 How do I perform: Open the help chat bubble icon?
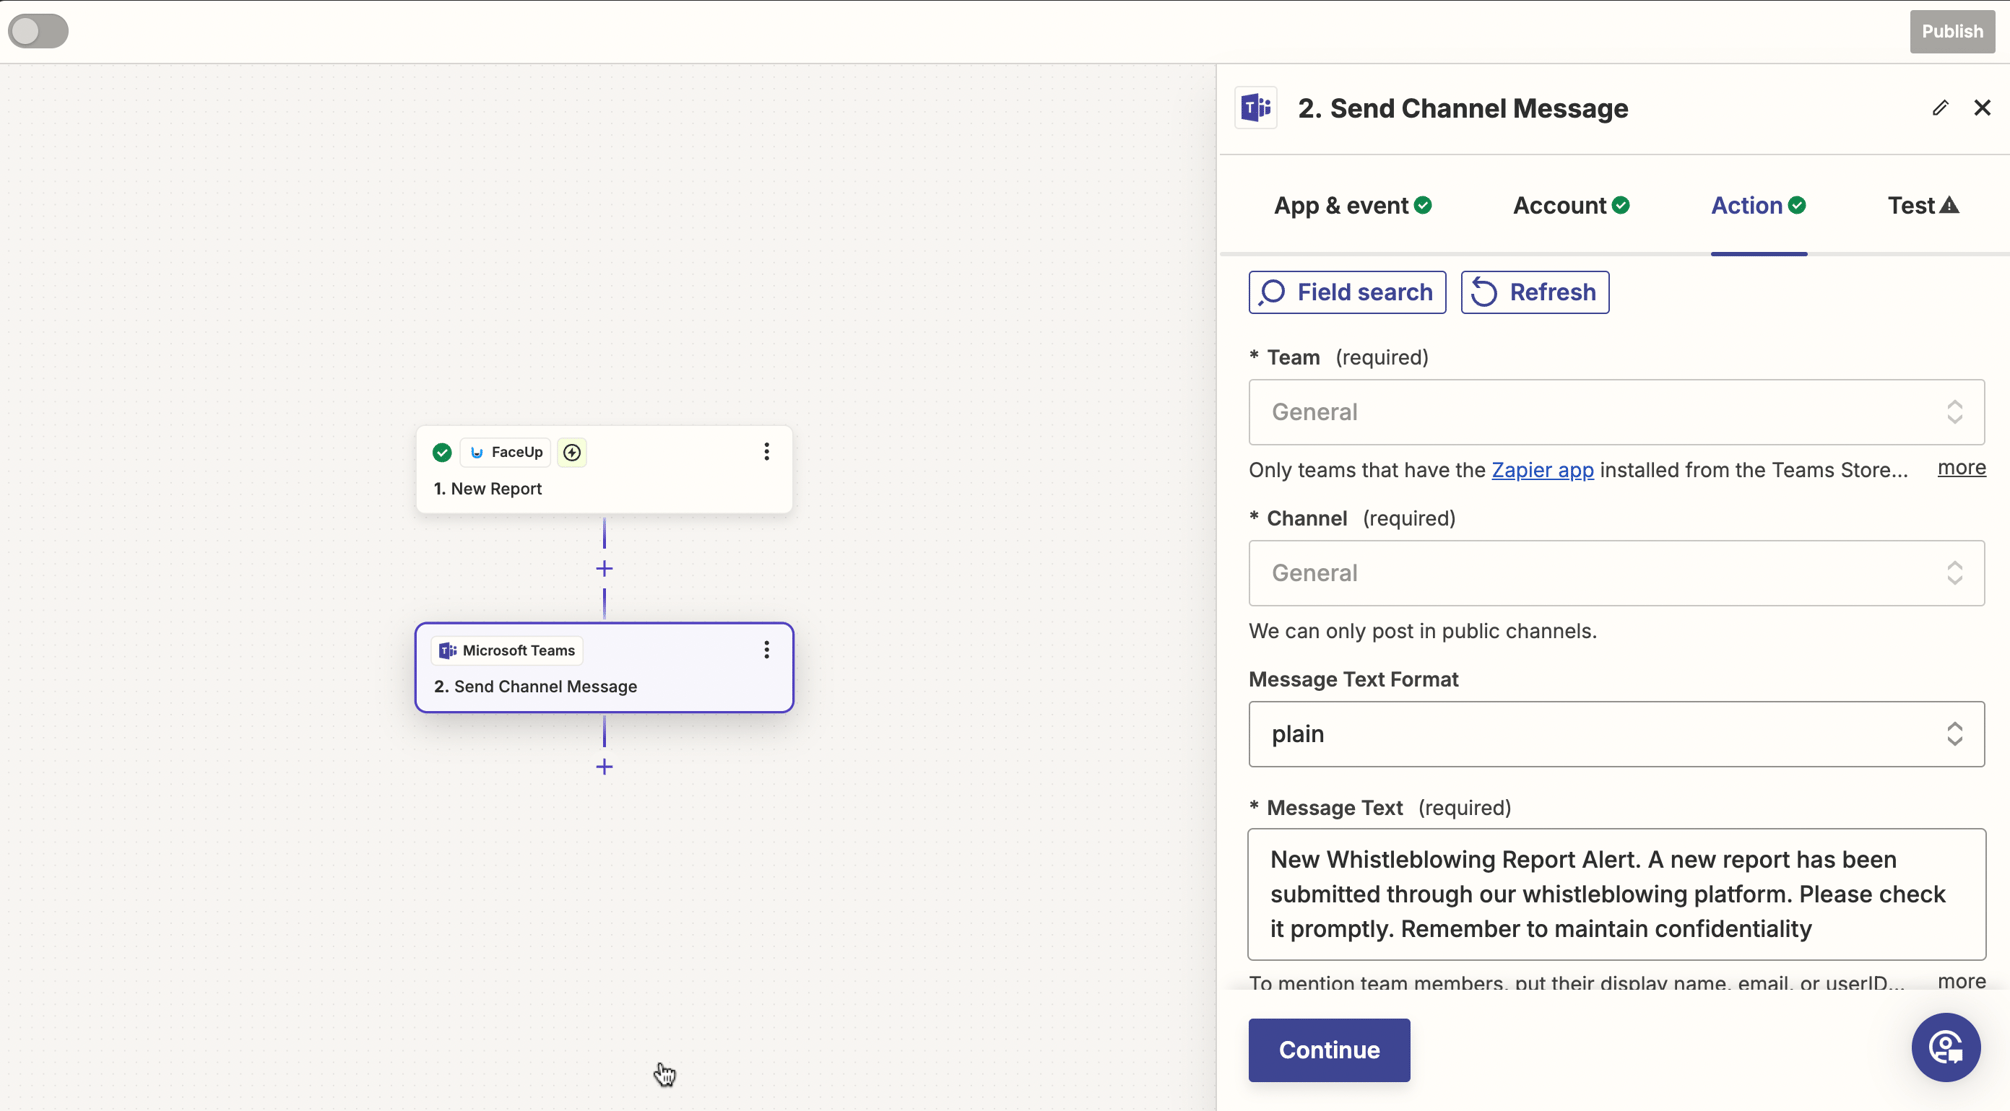[x=1945, y=1047]
